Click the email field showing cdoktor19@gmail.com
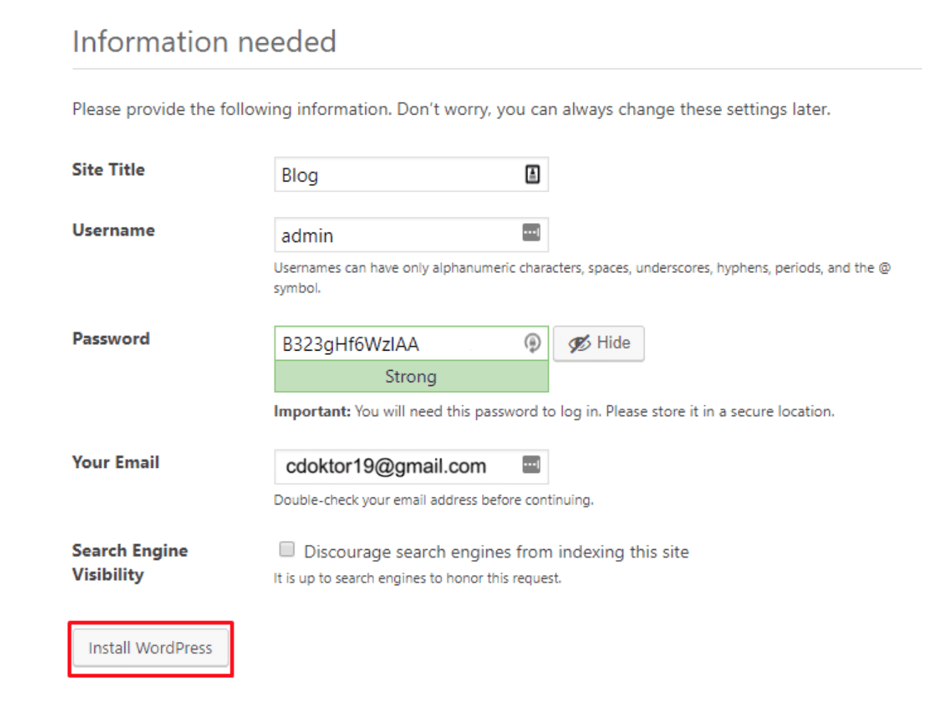The height and width of the screenshot is (702, 939). point(400,465)
